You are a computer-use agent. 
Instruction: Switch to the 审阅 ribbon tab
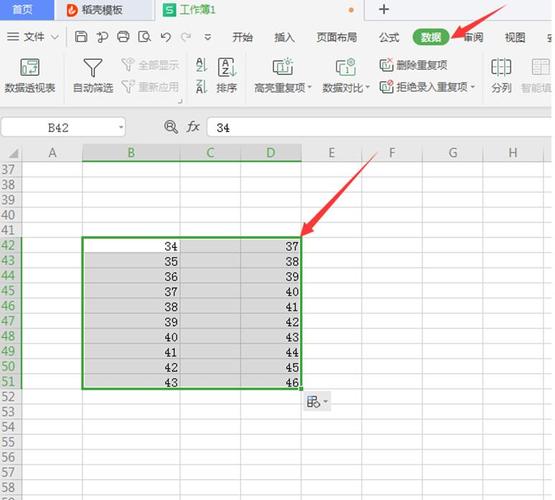[473, 37]
